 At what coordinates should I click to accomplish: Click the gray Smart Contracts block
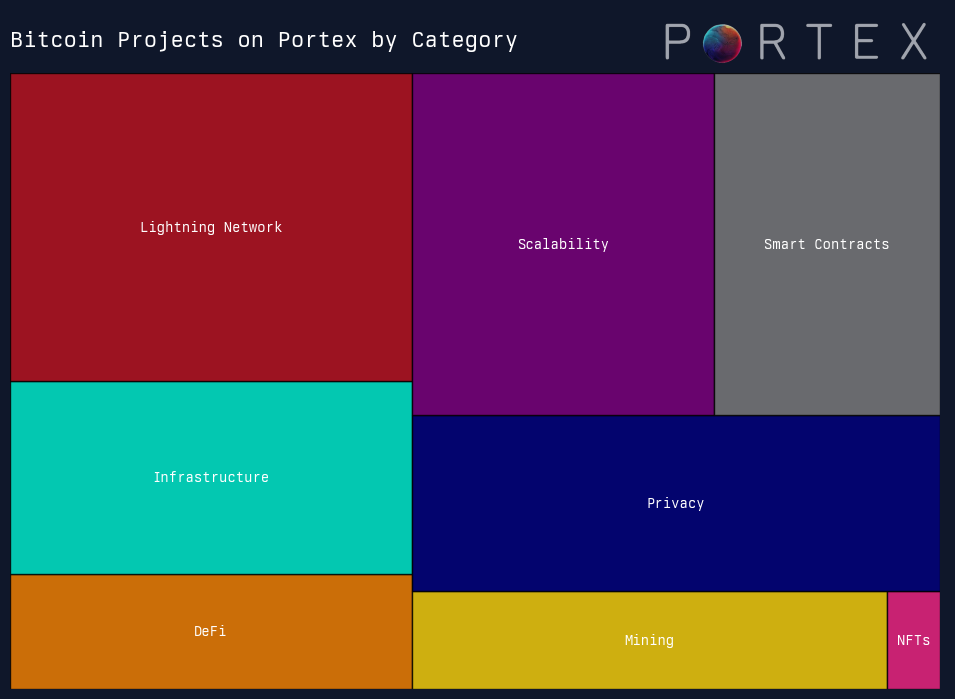coord(827,245)
